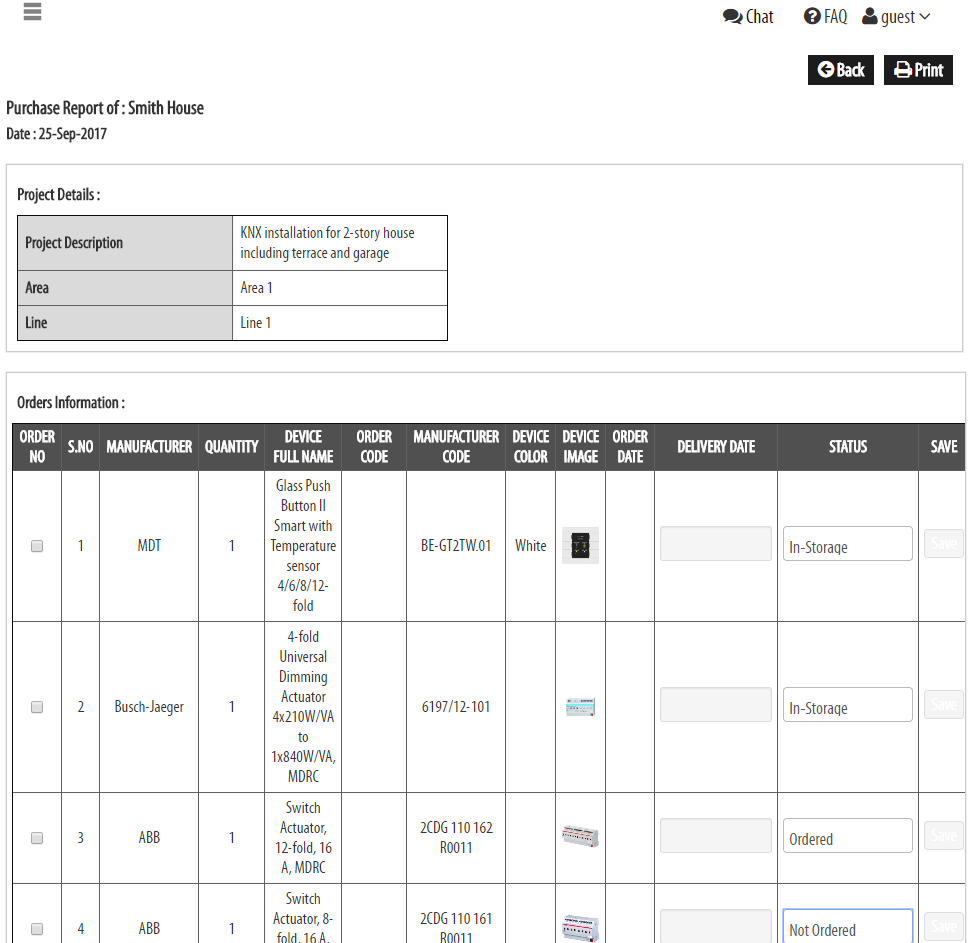
Task: Click the Purchase Report of Smith House title
Action: (105, 108)
